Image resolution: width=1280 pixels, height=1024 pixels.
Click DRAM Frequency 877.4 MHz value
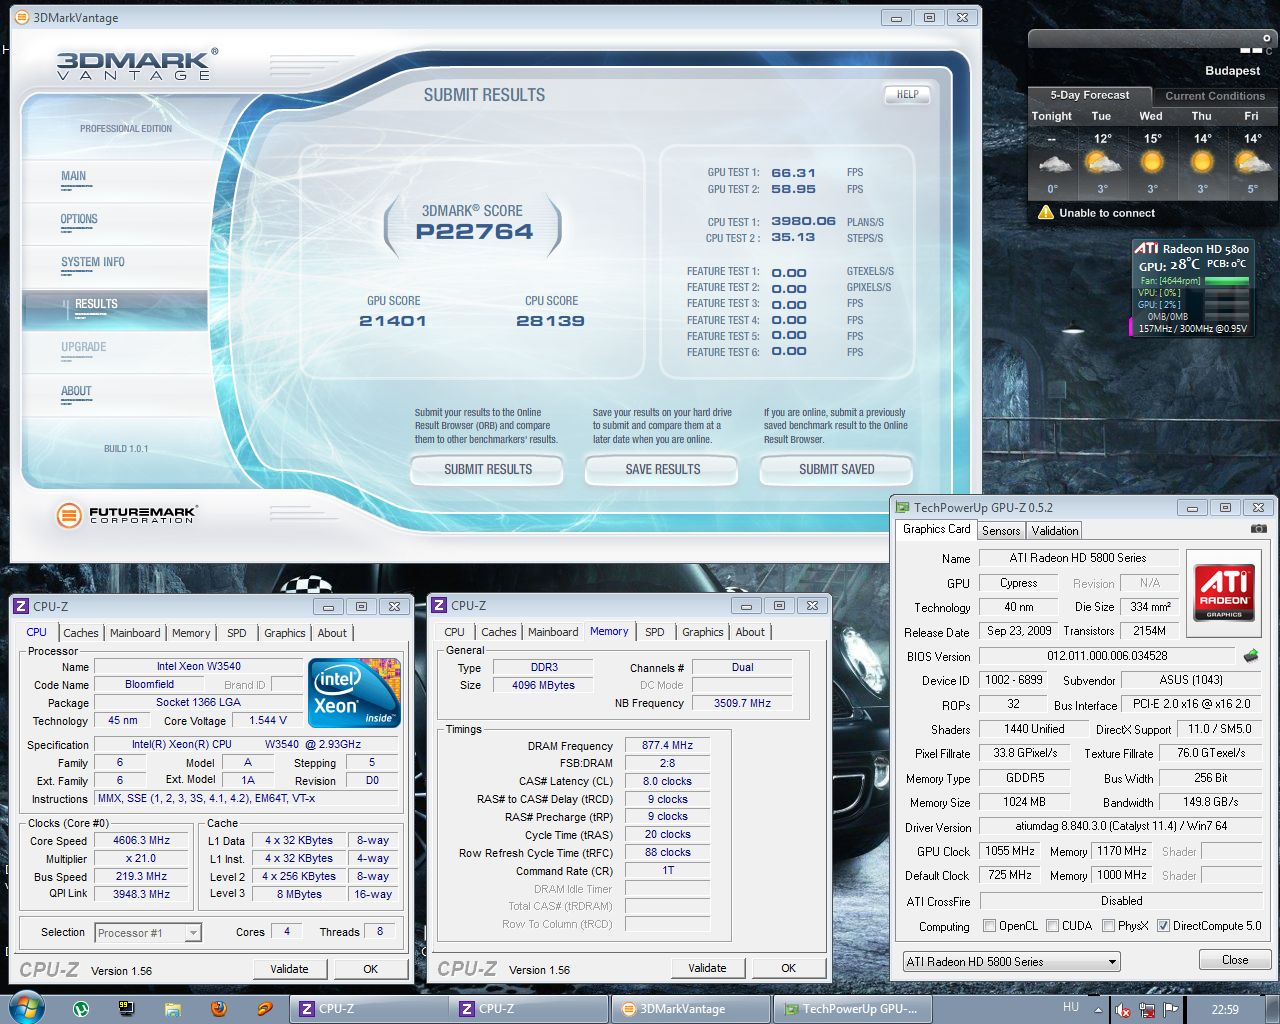coord(667,745)
